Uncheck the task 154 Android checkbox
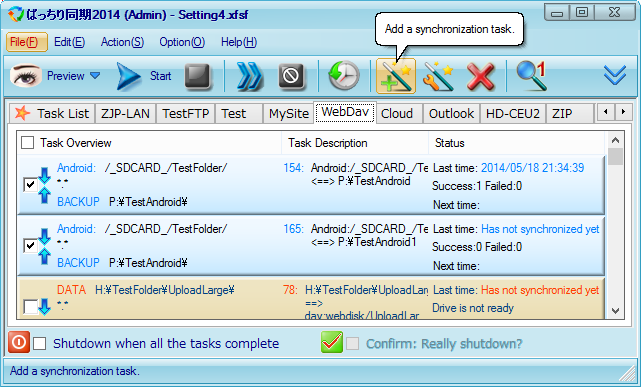The width and height of the screenshot is (641, 387). [30, 185]
